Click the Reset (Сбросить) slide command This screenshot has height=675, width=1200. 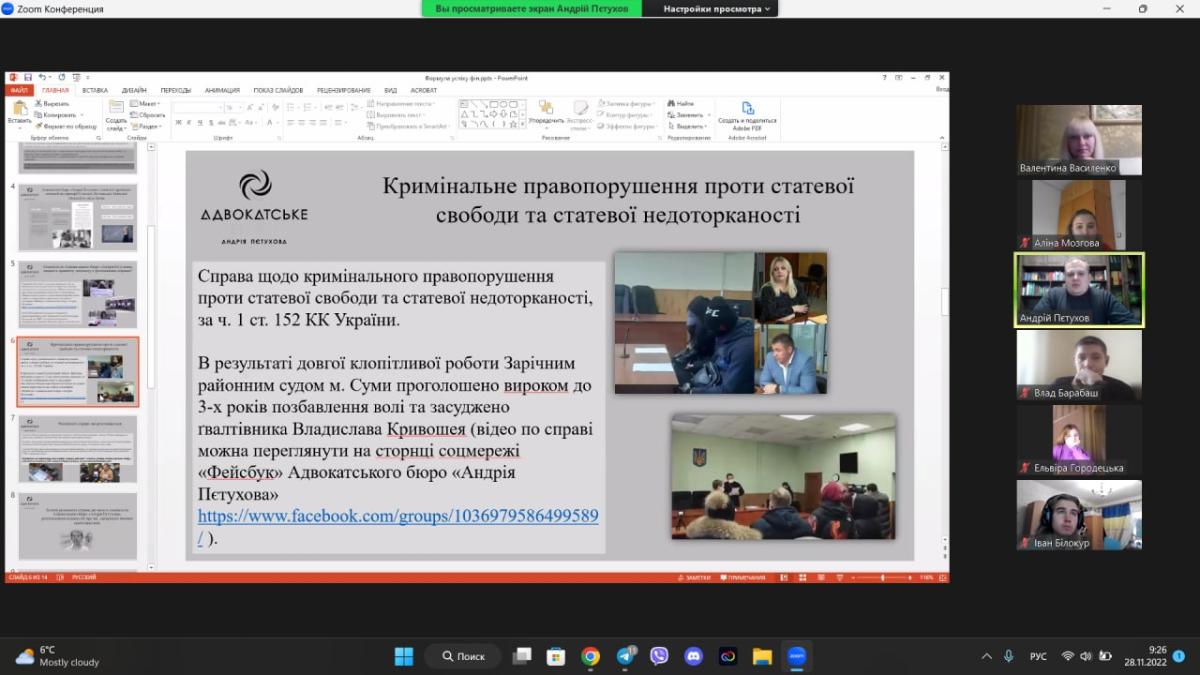click(147, 115)
